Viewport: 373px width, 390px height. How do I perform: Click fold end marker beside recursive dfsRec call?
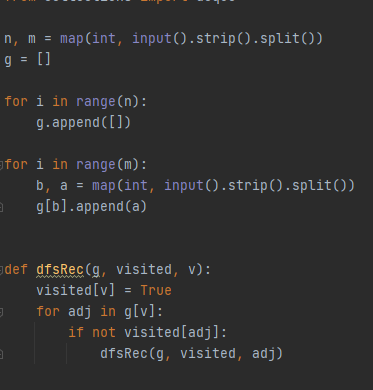1,354
